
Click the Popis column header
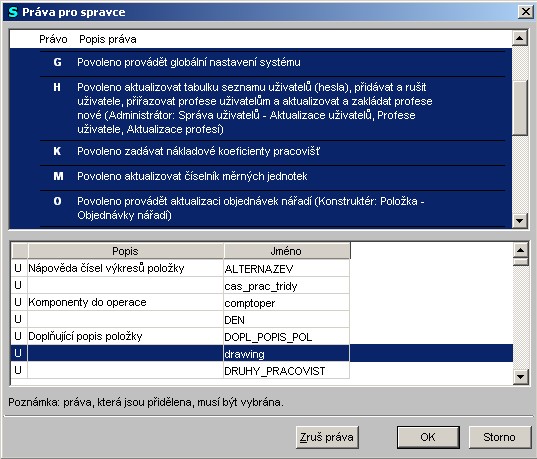click(x=125, y=251)
